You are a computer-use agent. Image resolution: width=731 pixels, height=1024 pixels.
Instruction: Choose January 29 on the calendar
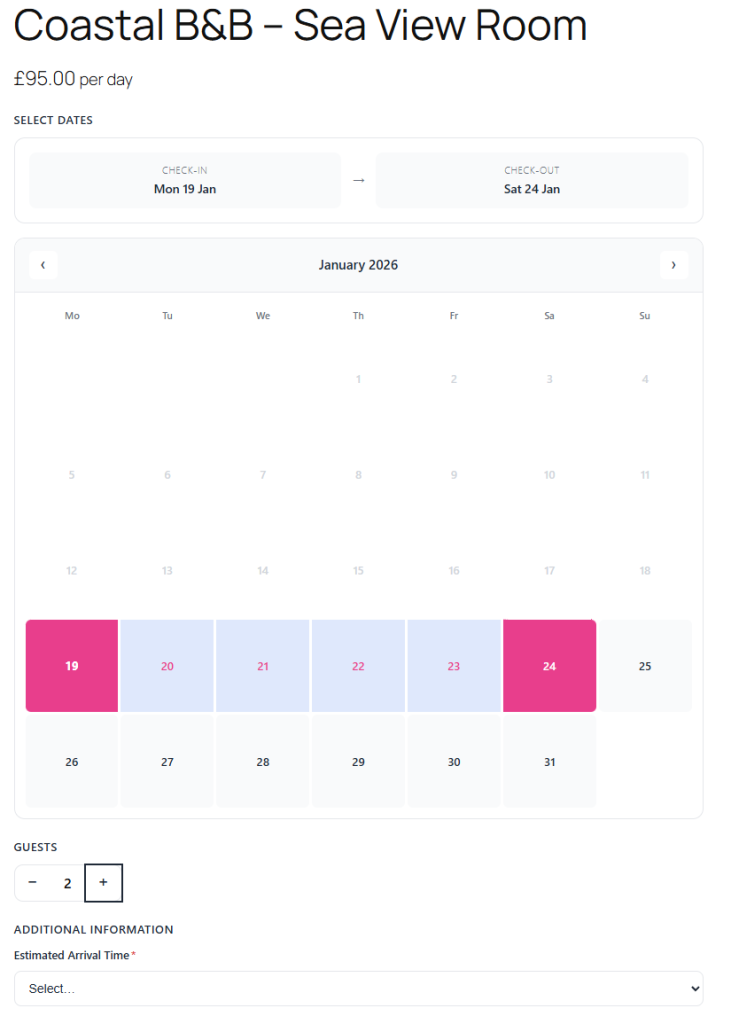(358, 762)
